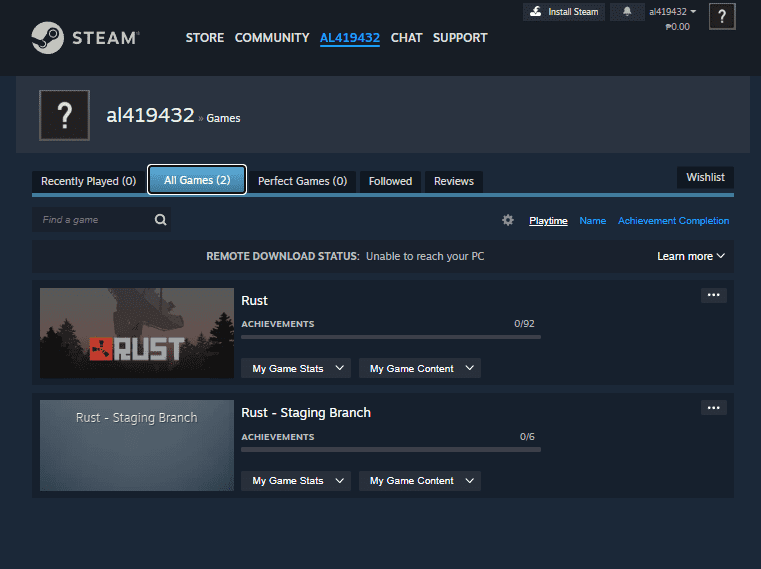The image size is (761, 569).
Task: Open the Rust - Staging Branch cover image
Action: pyautogui.click(x=137, y=445)
